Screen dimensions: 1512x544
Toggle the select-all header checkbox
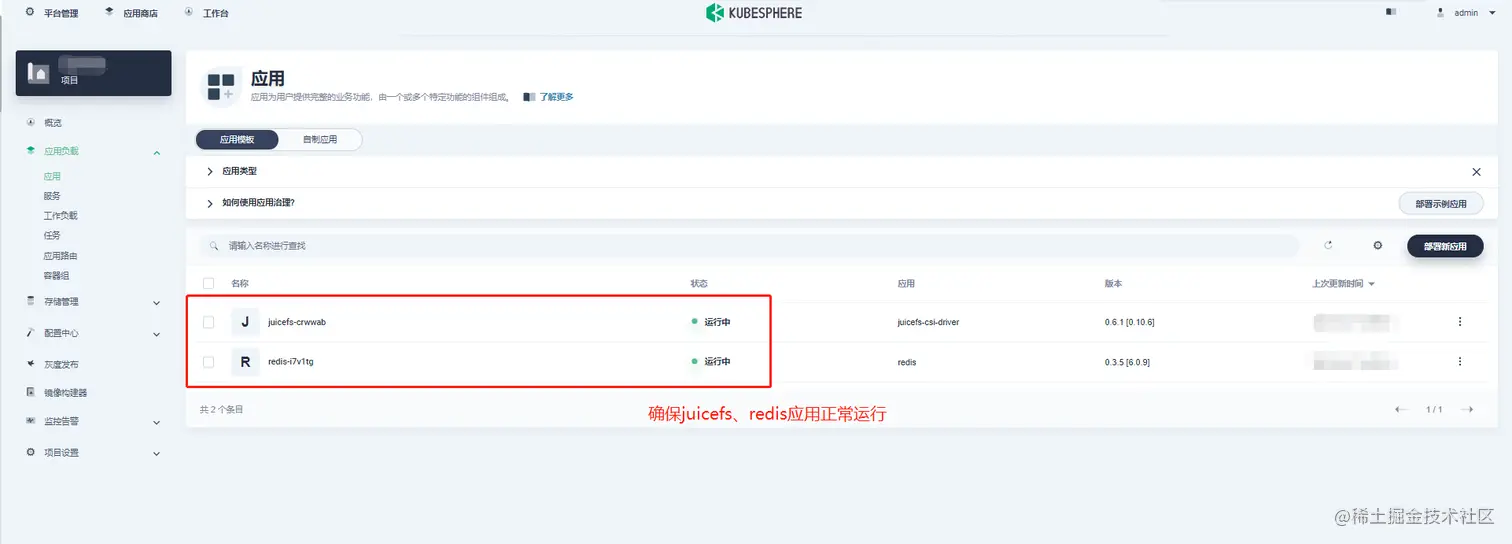(208, 284)
